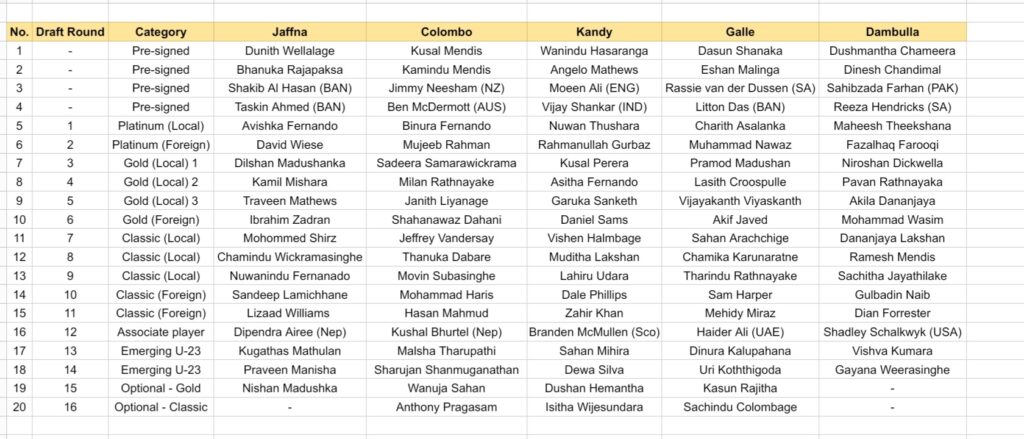
Task: Select the Kandy header cell
Action: (x=594, y=31)
